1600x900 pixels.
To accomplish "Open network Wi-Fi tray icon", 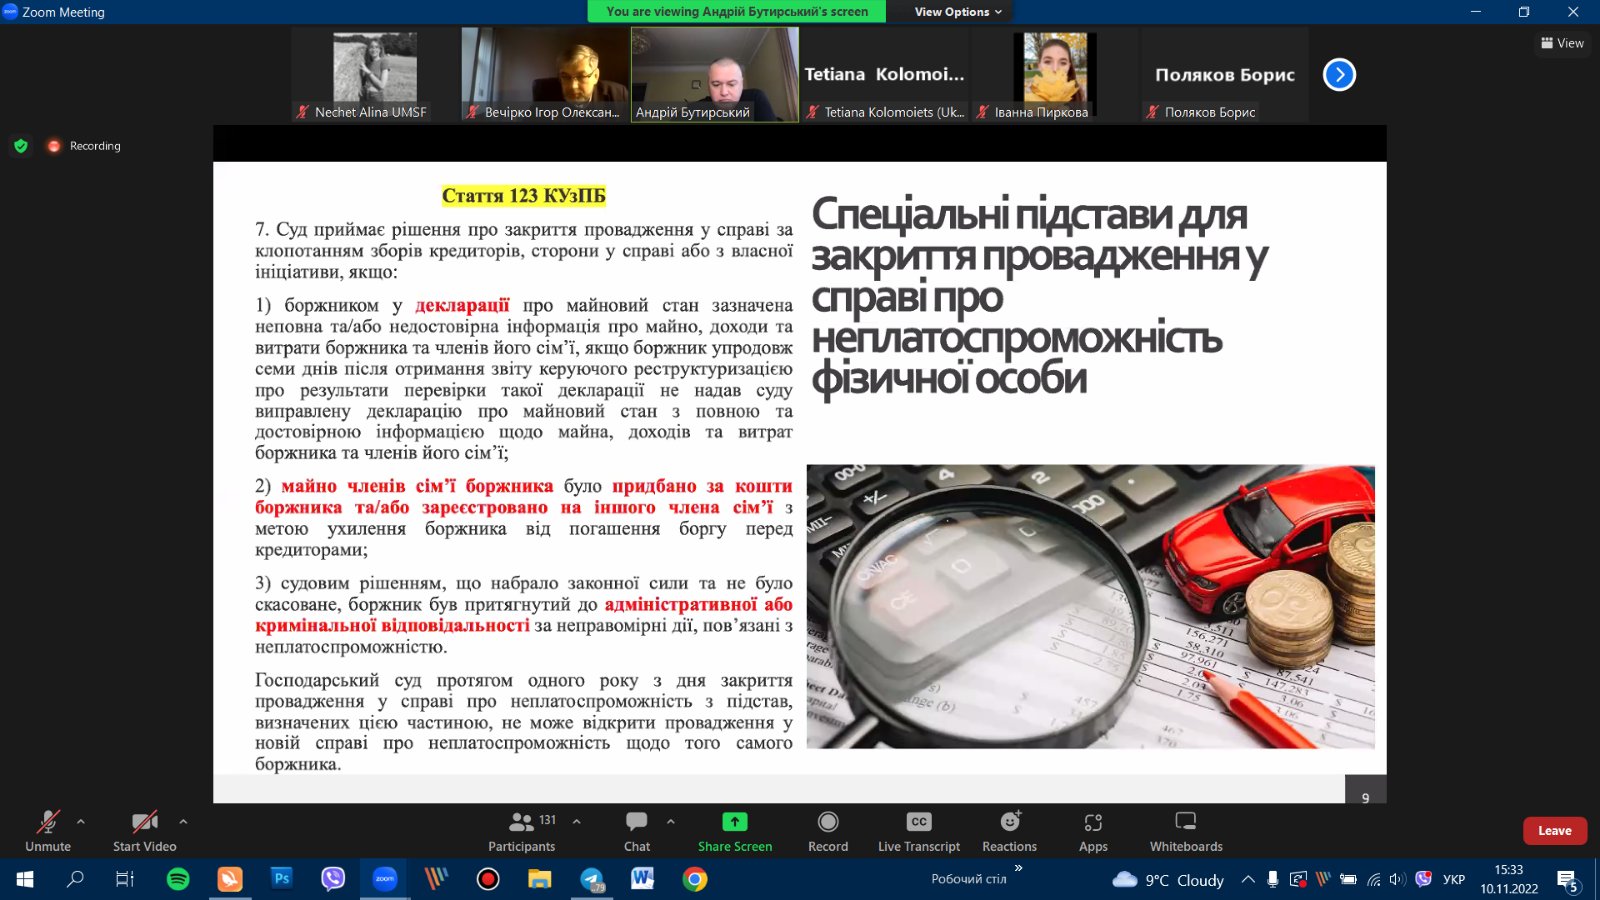I will (x=1374, y=880).
